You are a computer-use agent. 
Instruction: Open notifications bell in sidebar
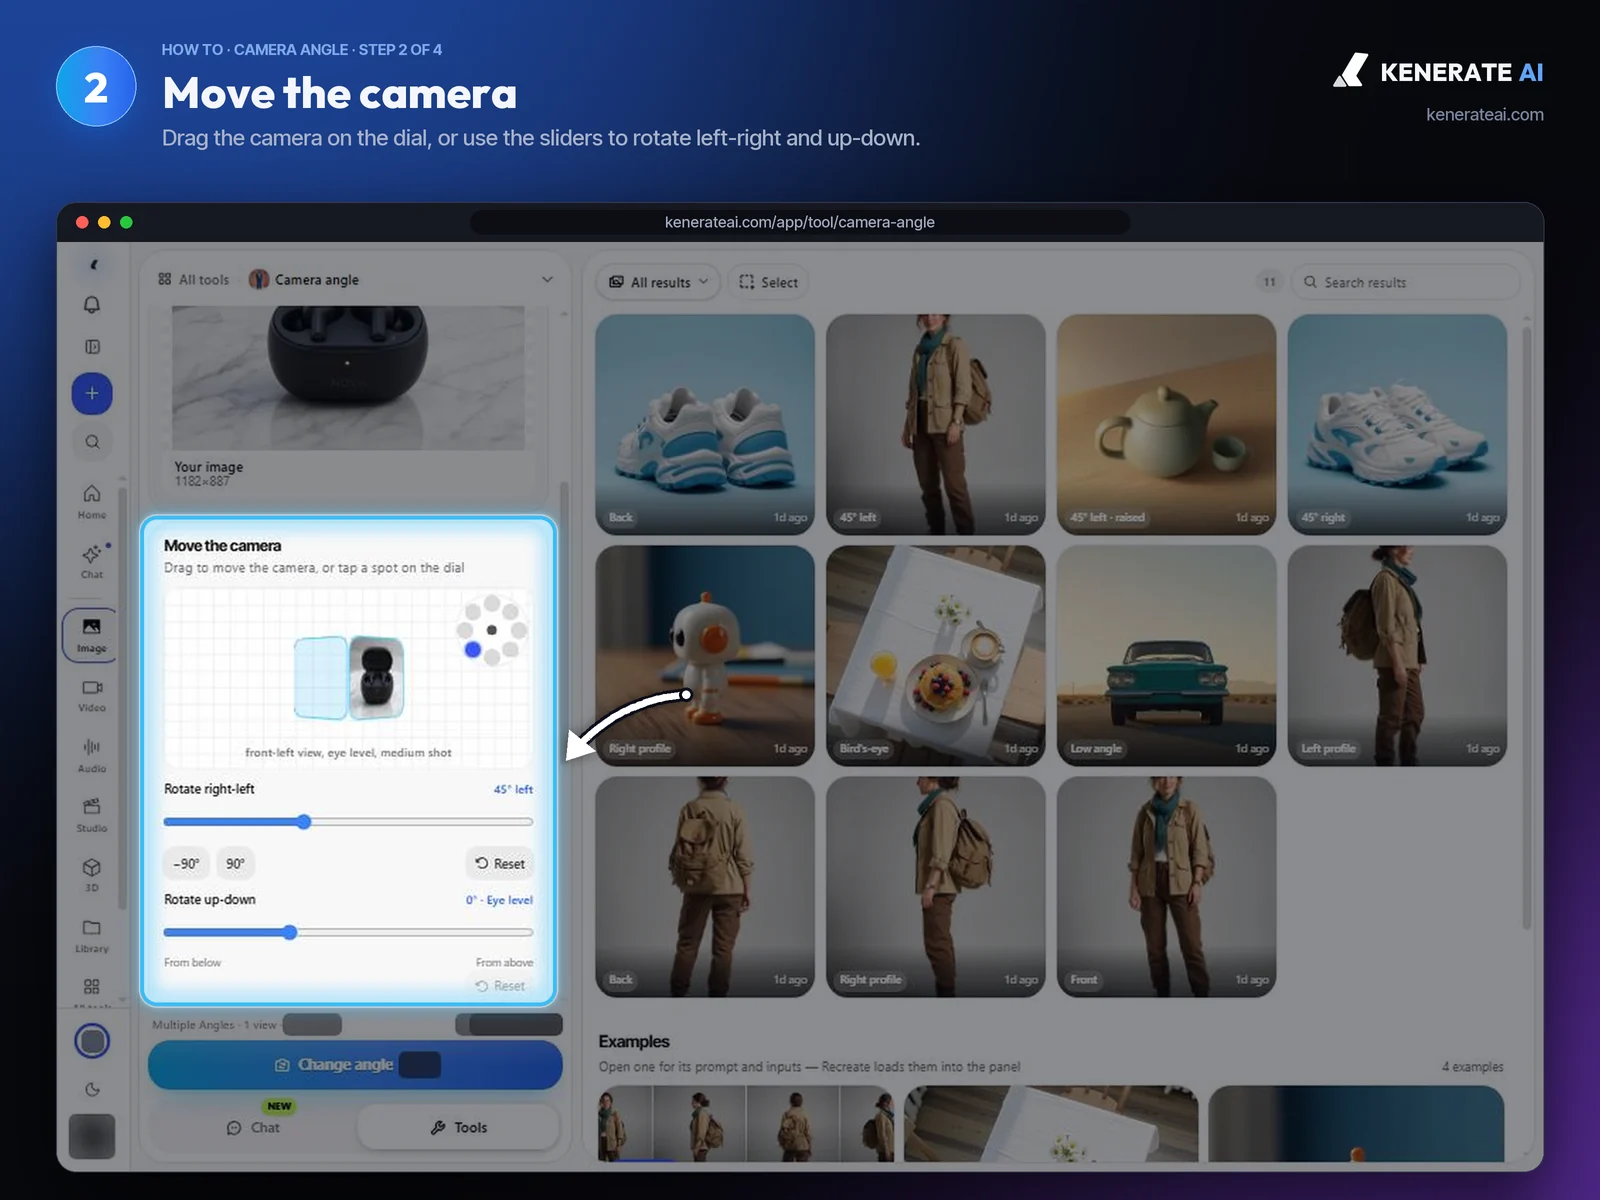(92, 305)
